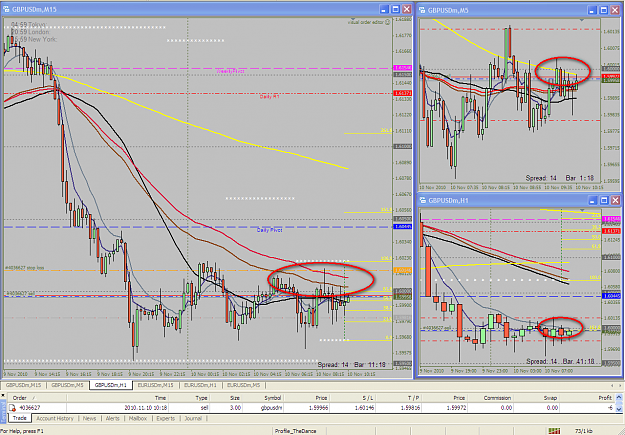Click the 73/1 kb traffic indicator
625x435 pixels.
point(584,431)
